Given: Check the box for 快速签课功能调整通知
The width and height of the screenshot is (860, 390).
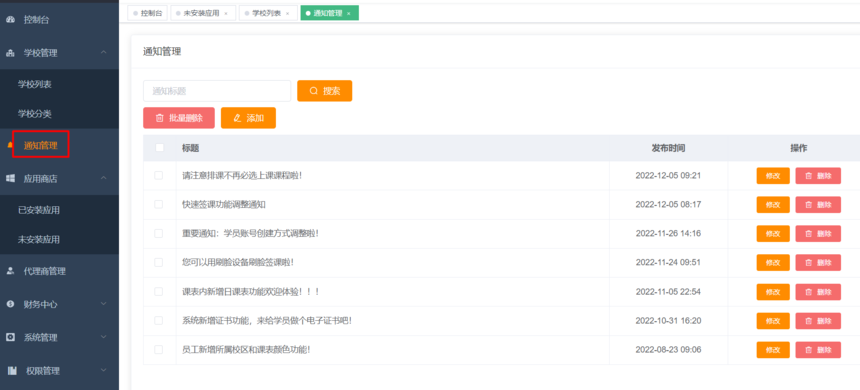Looking at the screenshot, I should pos(159,204).
